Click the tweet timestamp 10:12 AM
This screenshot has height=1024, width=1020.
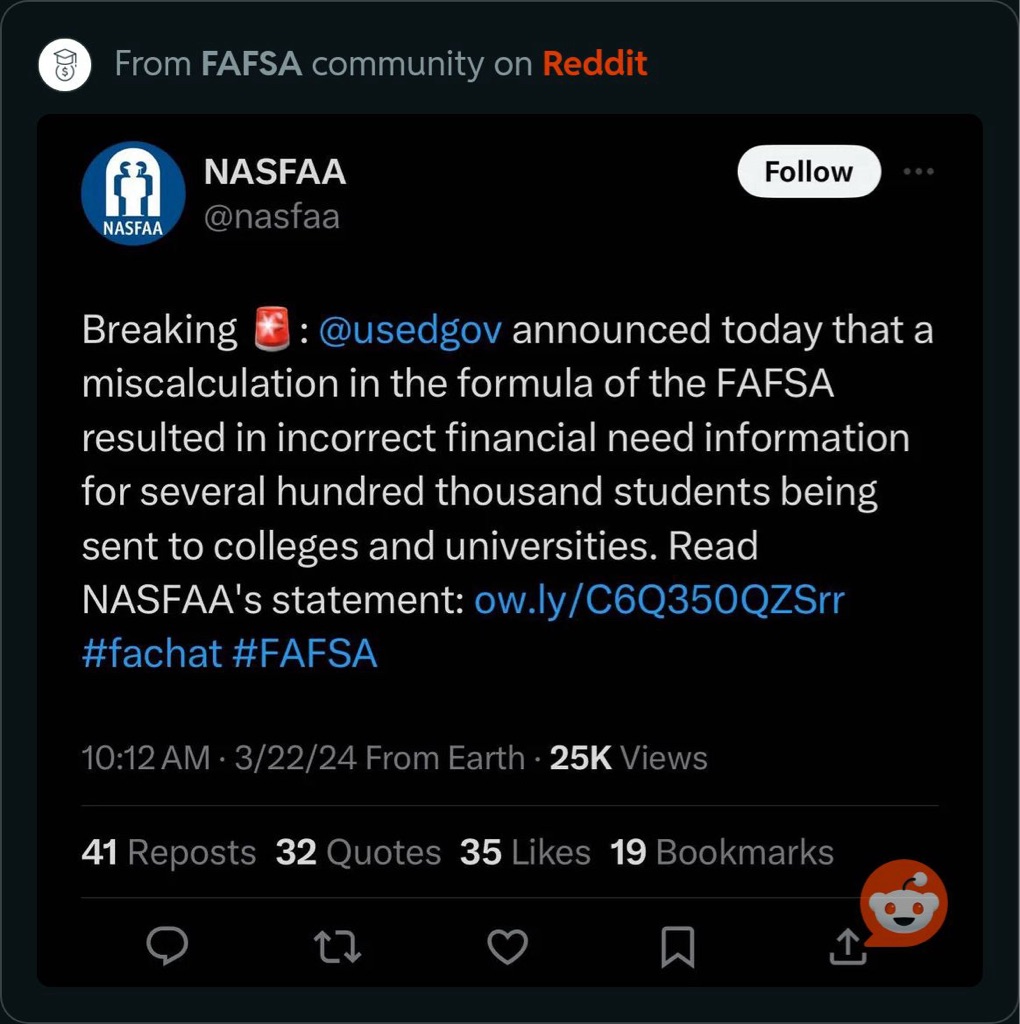(146, 758)
